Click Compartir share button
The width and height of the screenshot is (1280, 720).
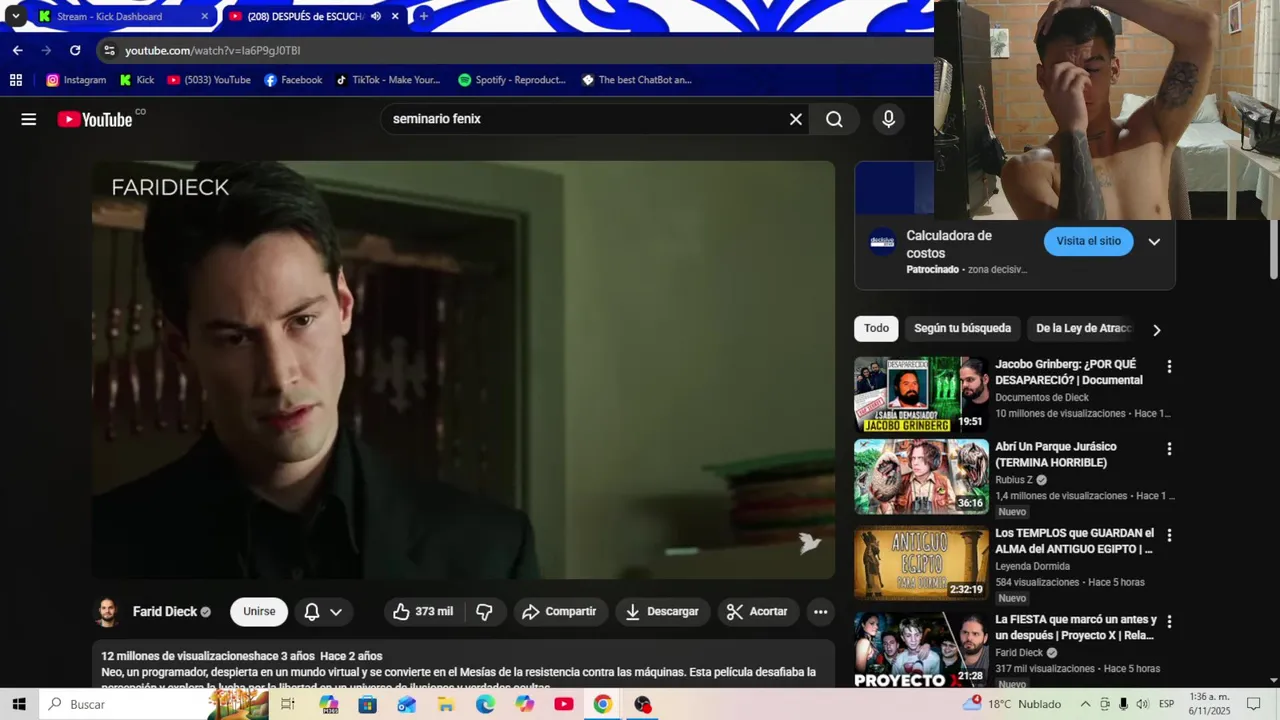click(x=560, y=612)
